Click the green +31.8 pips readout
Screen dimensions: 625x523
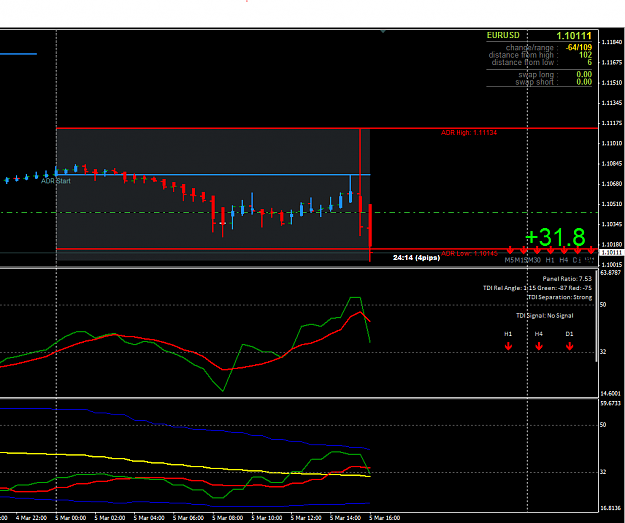click(556, 237)
